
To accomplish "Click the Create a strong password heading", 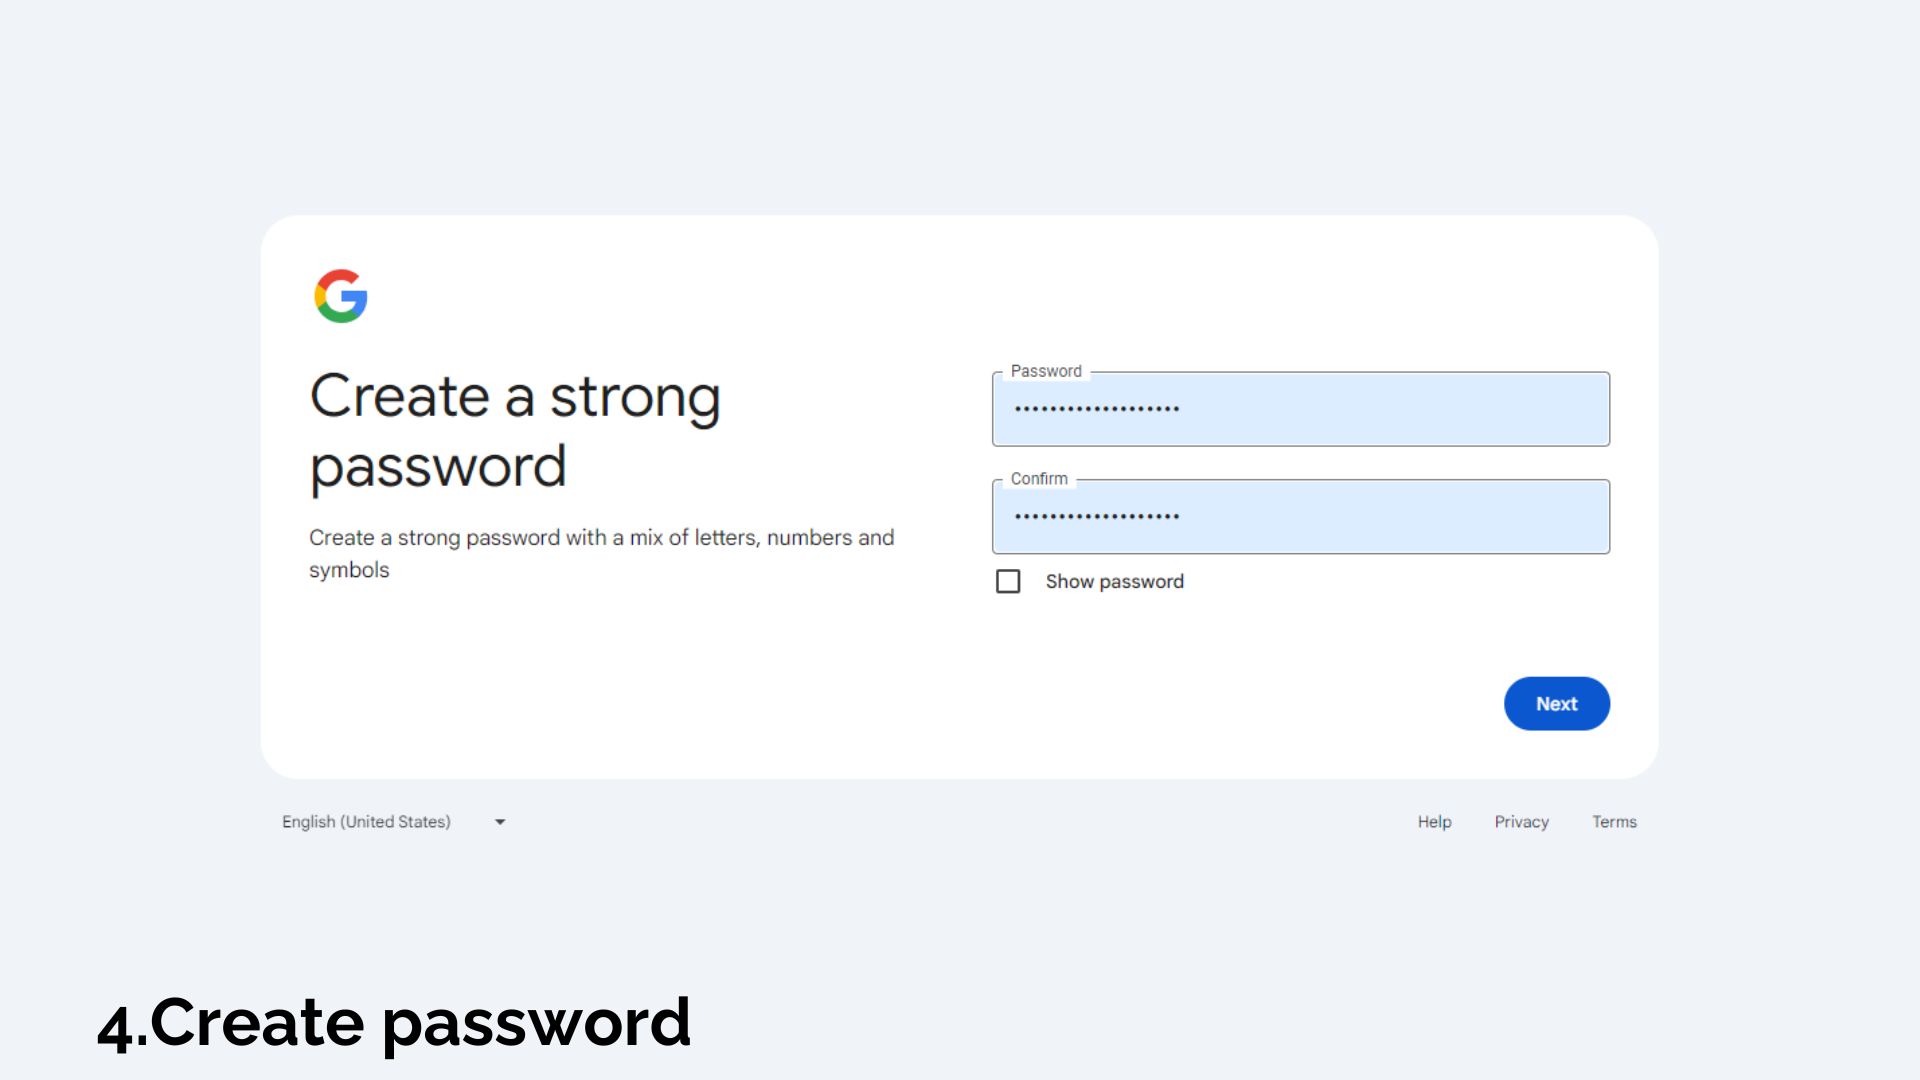I will coord(515,431).
